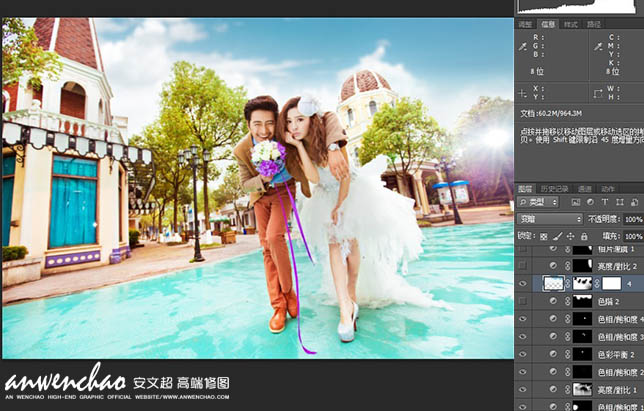The image size is (644, 411).
Task: Filter layers by text type icon
Action: click(607, 202)
